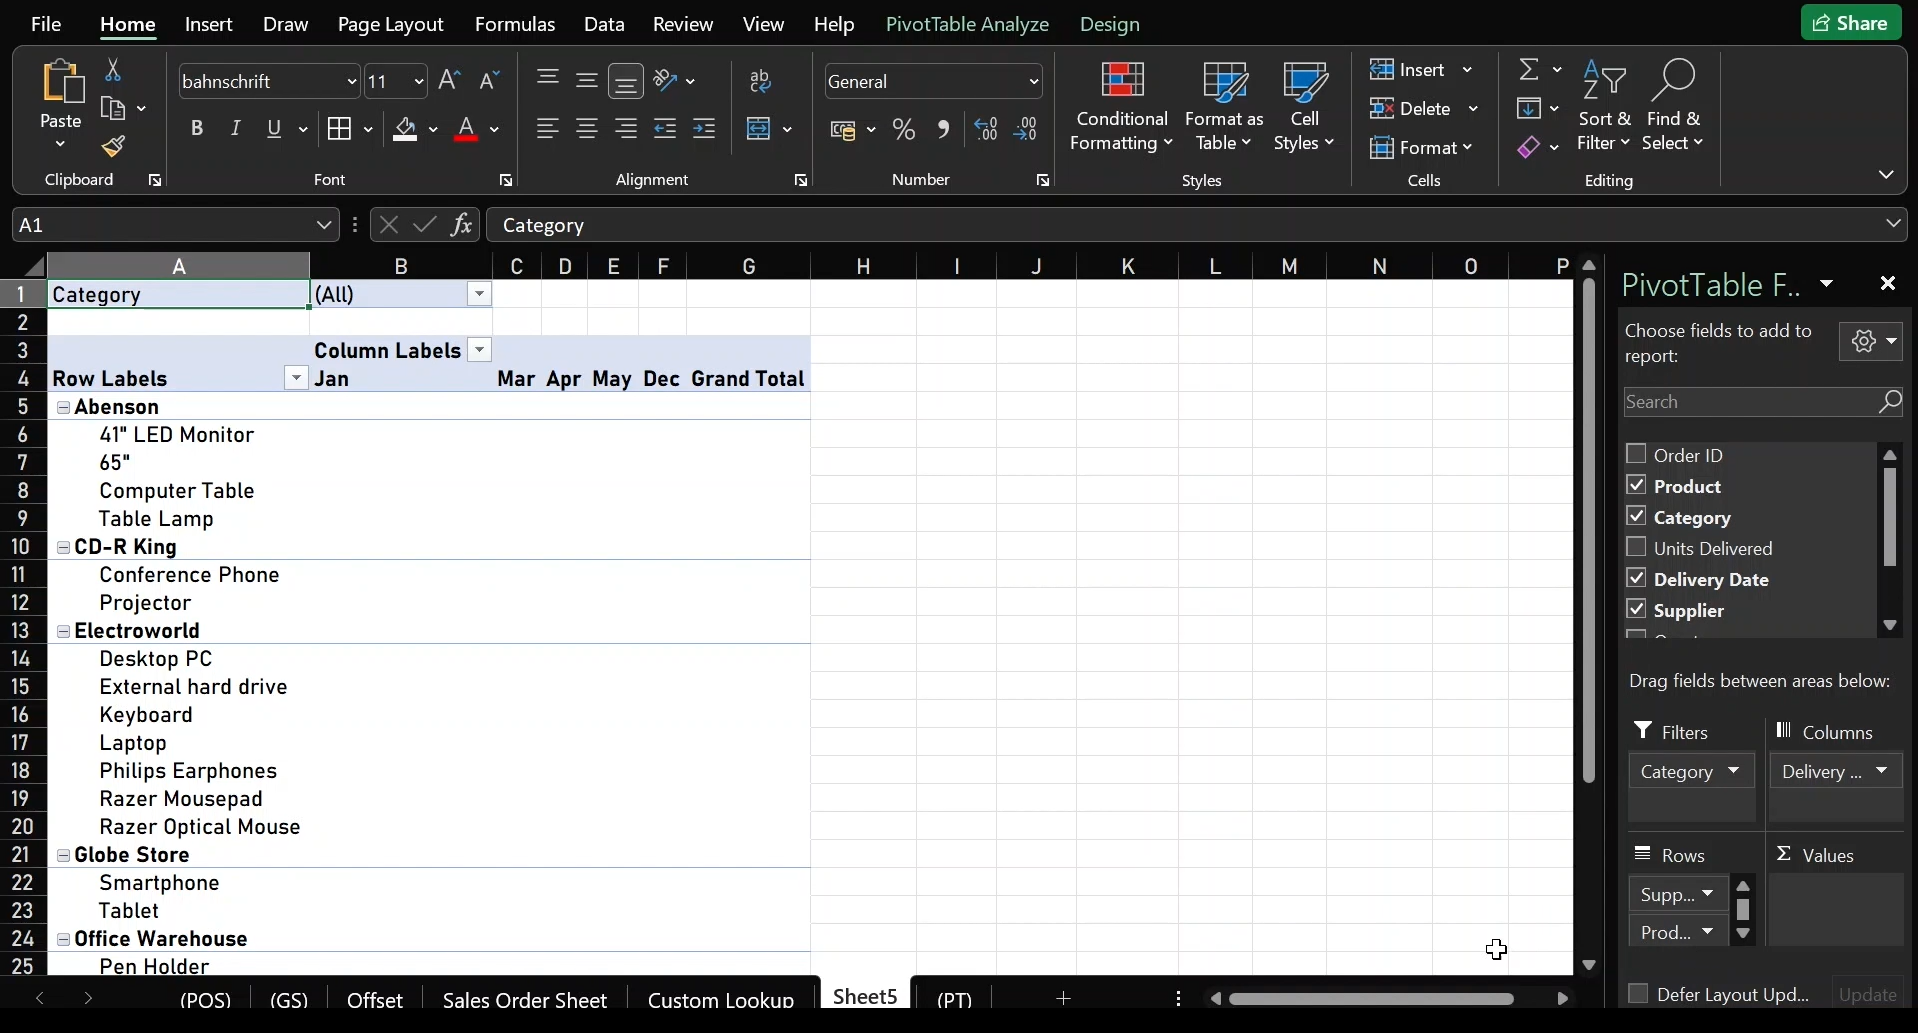This screenshot has height=1033, width=1918.
Task: Apply bold formatting to the cell
Action: (197, 129)
